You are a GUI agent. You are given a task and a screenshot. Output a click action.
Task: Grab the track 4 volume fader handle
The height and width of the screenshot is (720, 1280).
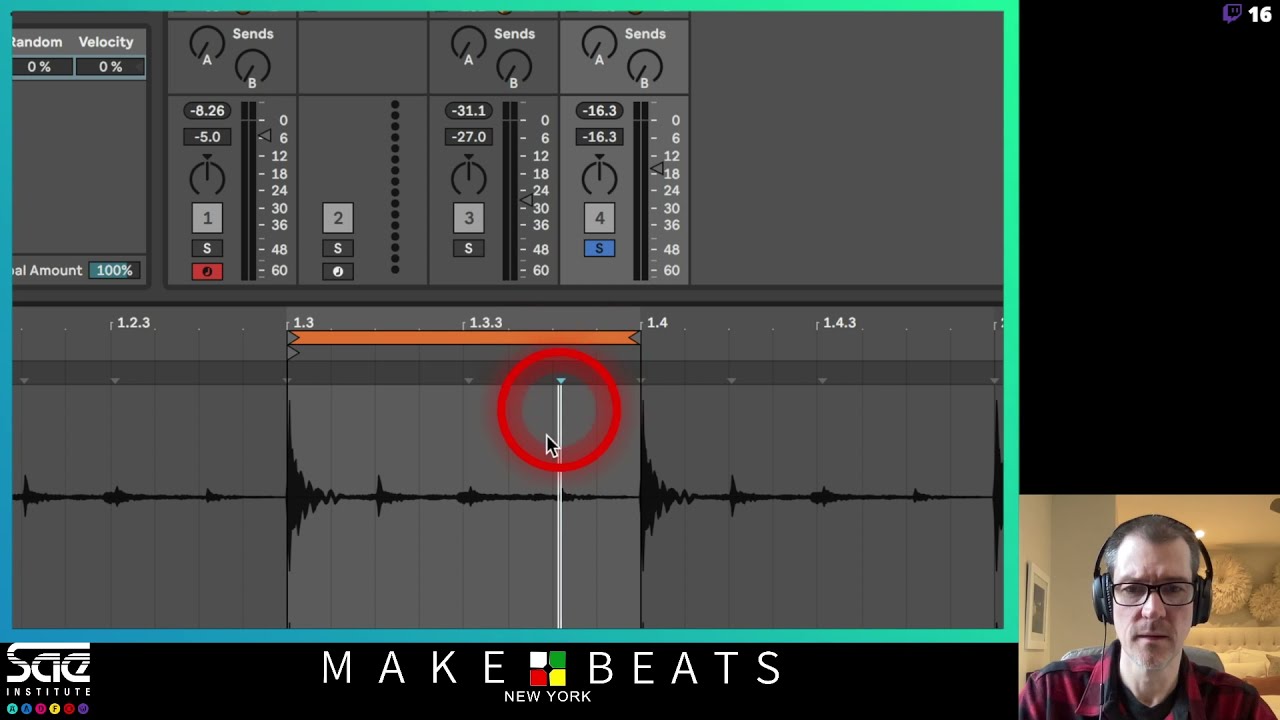coord(656,169)
